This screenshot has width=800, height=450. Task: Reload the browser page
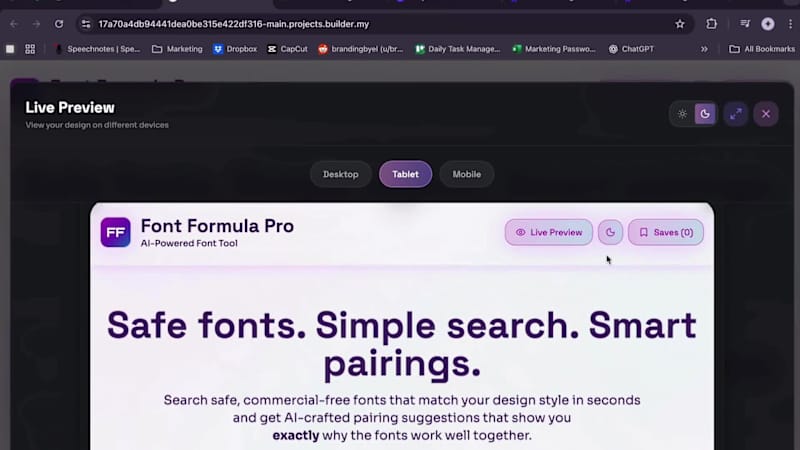(59, 24)
